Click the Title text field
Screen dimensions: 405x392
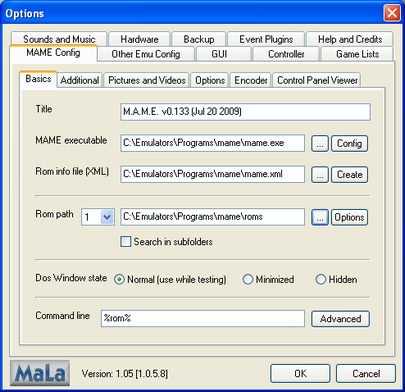(x=245, y=112)
